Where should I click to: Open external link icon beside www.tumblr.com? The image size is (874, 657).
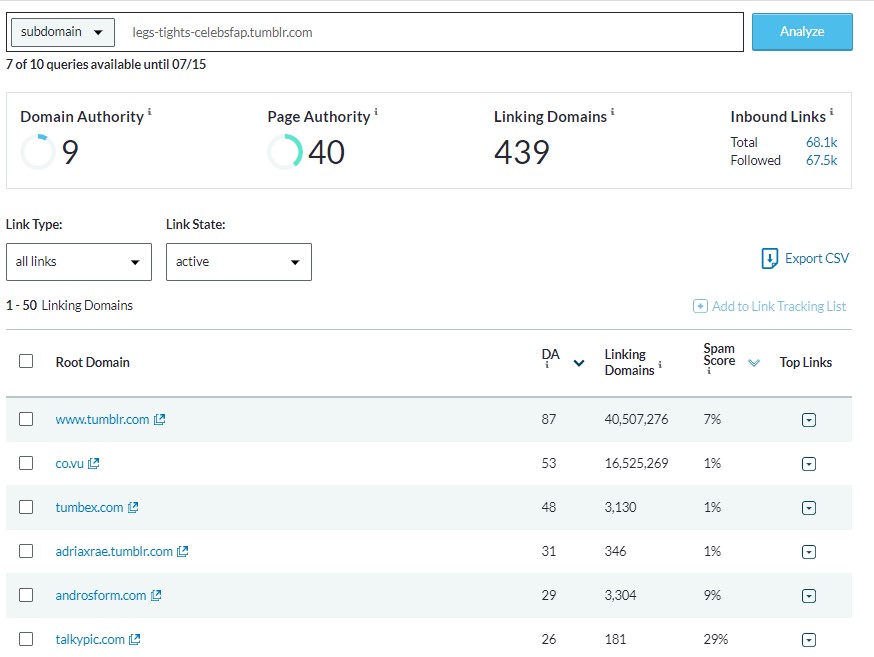[x=159, y=419]
